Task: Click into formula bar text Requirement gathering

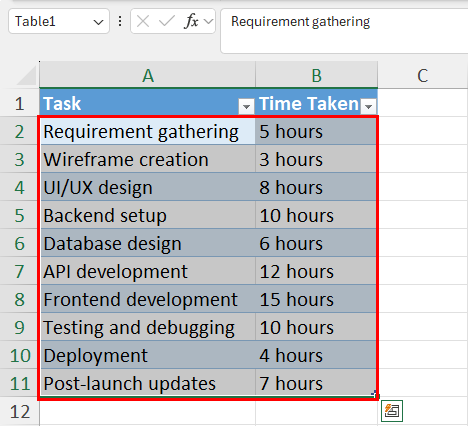Action: (x=301, y=22)
